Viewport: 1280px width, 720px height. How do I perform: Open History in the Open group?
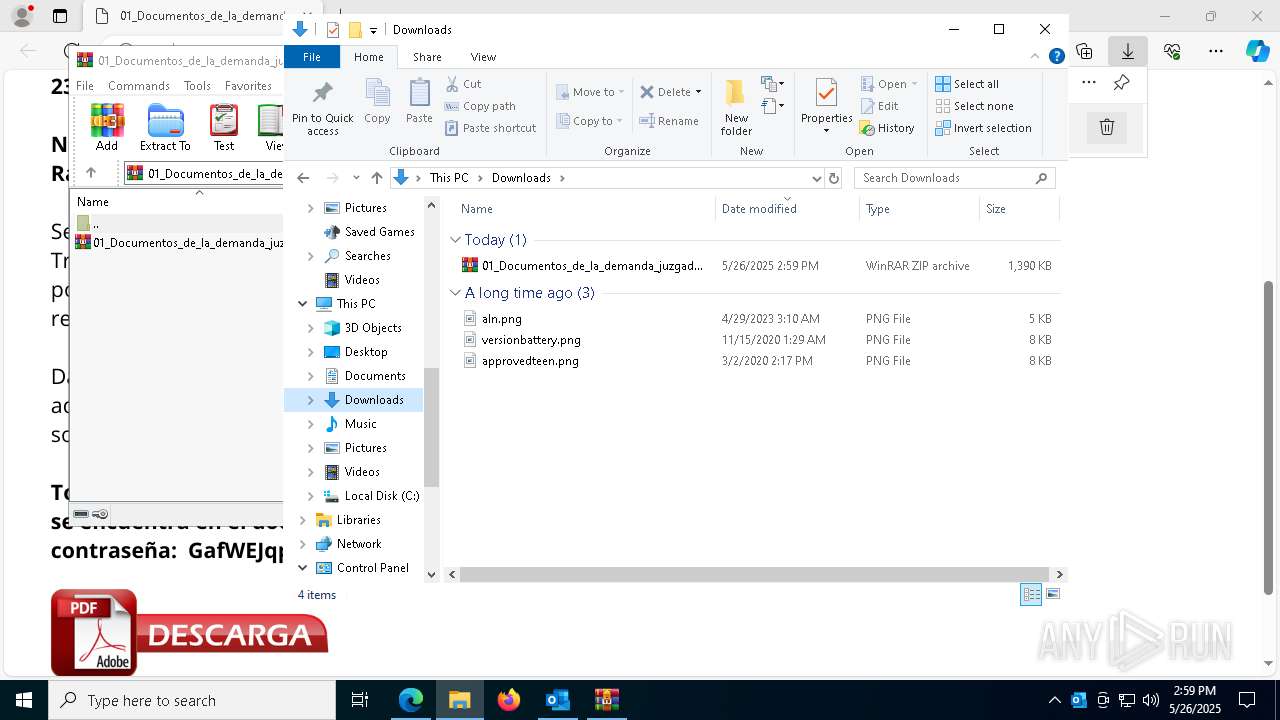(x=887, y=128)
